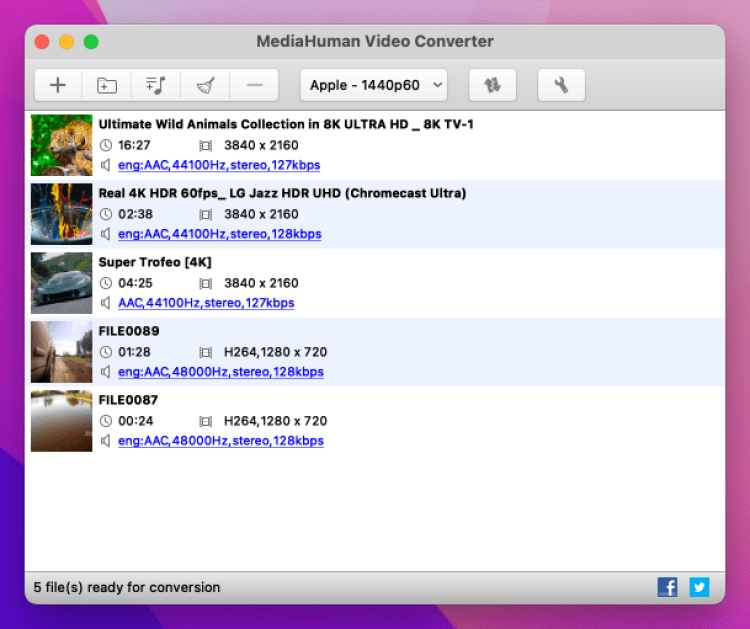750x629 pixels.
Task: Select the Super Trofeo car thumbnail
Action: pyautogui.click(x=62, y=283)
